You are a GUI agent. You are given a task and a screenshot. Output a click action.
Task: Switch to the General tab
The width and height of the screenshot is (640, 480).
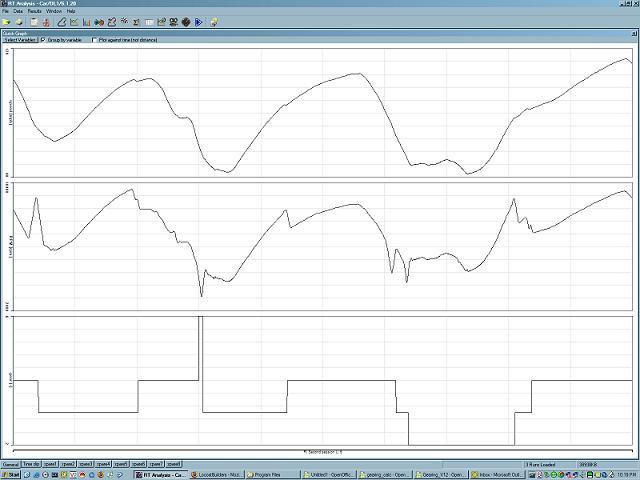coord(11,464)
